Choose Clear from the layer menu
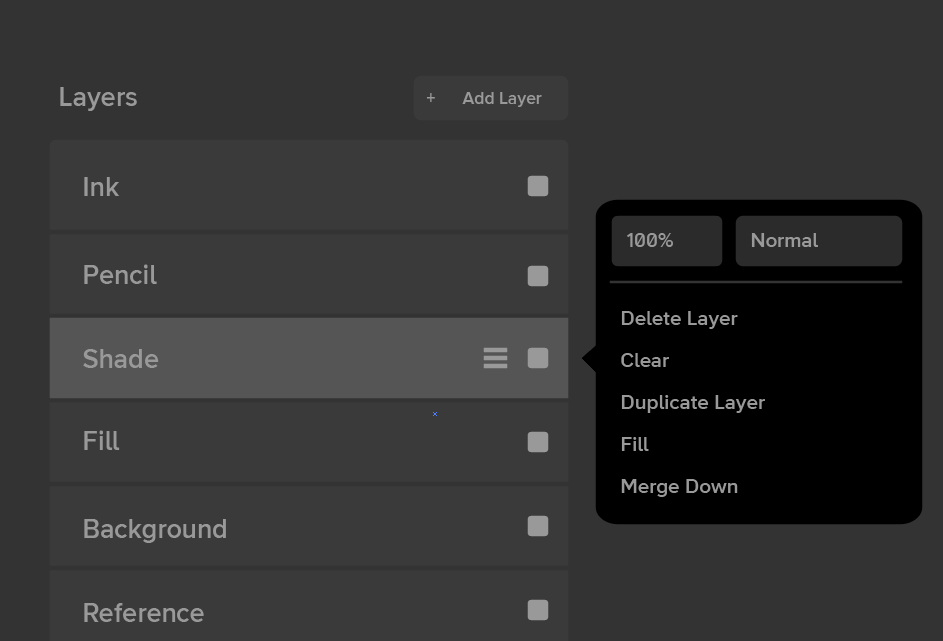Viewport: 943px width, 641px height. coord(645,360)
